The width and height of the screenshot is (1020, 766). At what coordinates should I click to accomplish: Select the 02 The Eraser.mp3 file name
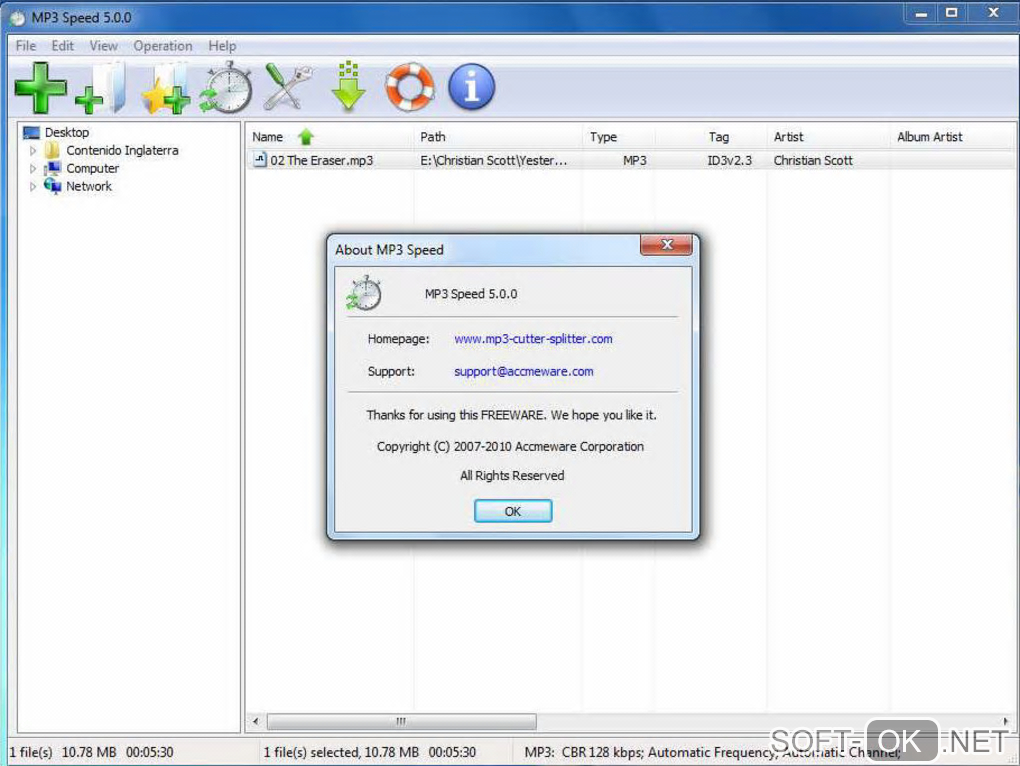tap(321, 160)
